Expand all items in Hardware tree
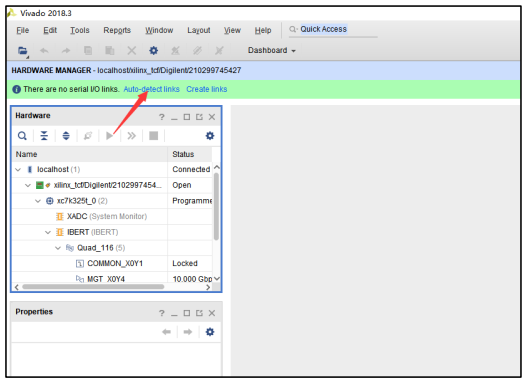 (x=66, y=136)
